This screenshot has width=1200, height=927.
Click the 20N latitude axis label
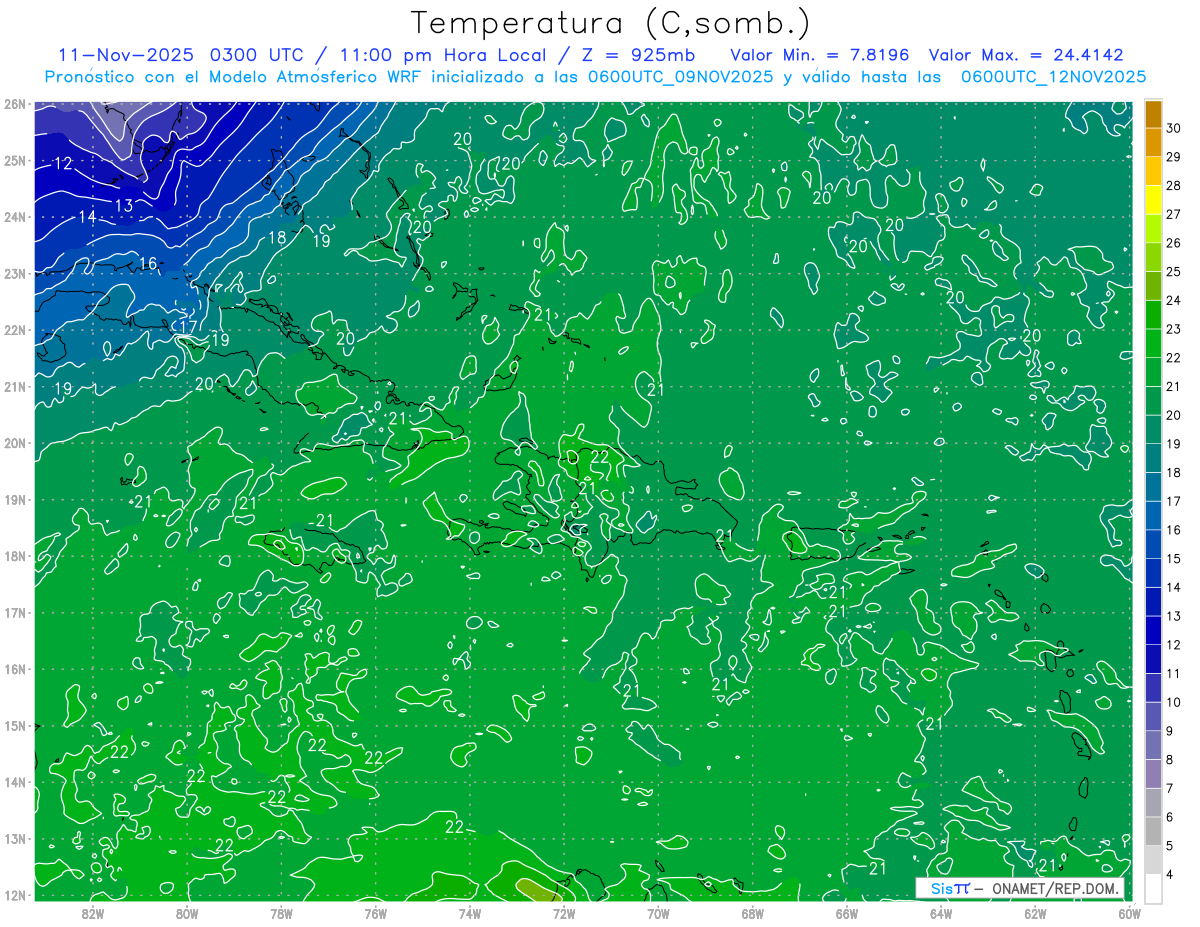14,443
